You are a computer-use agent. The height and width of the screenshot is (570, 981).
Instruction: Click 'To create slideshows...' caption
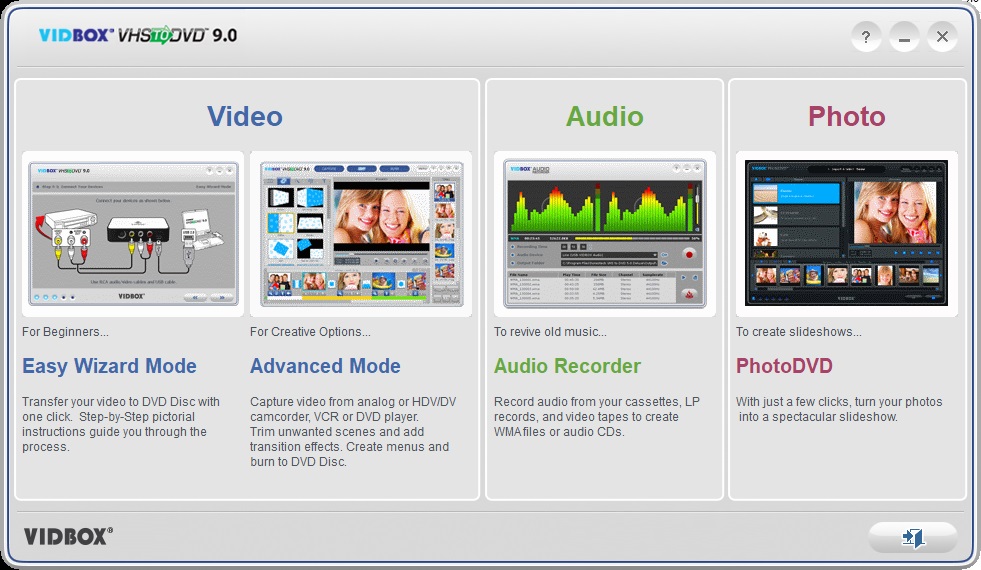pos(798,332)
